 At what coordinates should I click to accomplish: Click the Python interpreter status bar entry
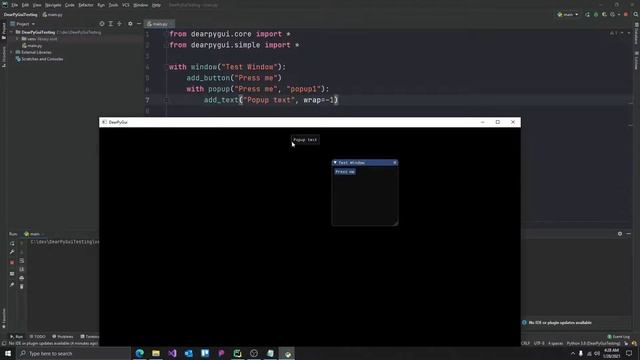[593, 344]
